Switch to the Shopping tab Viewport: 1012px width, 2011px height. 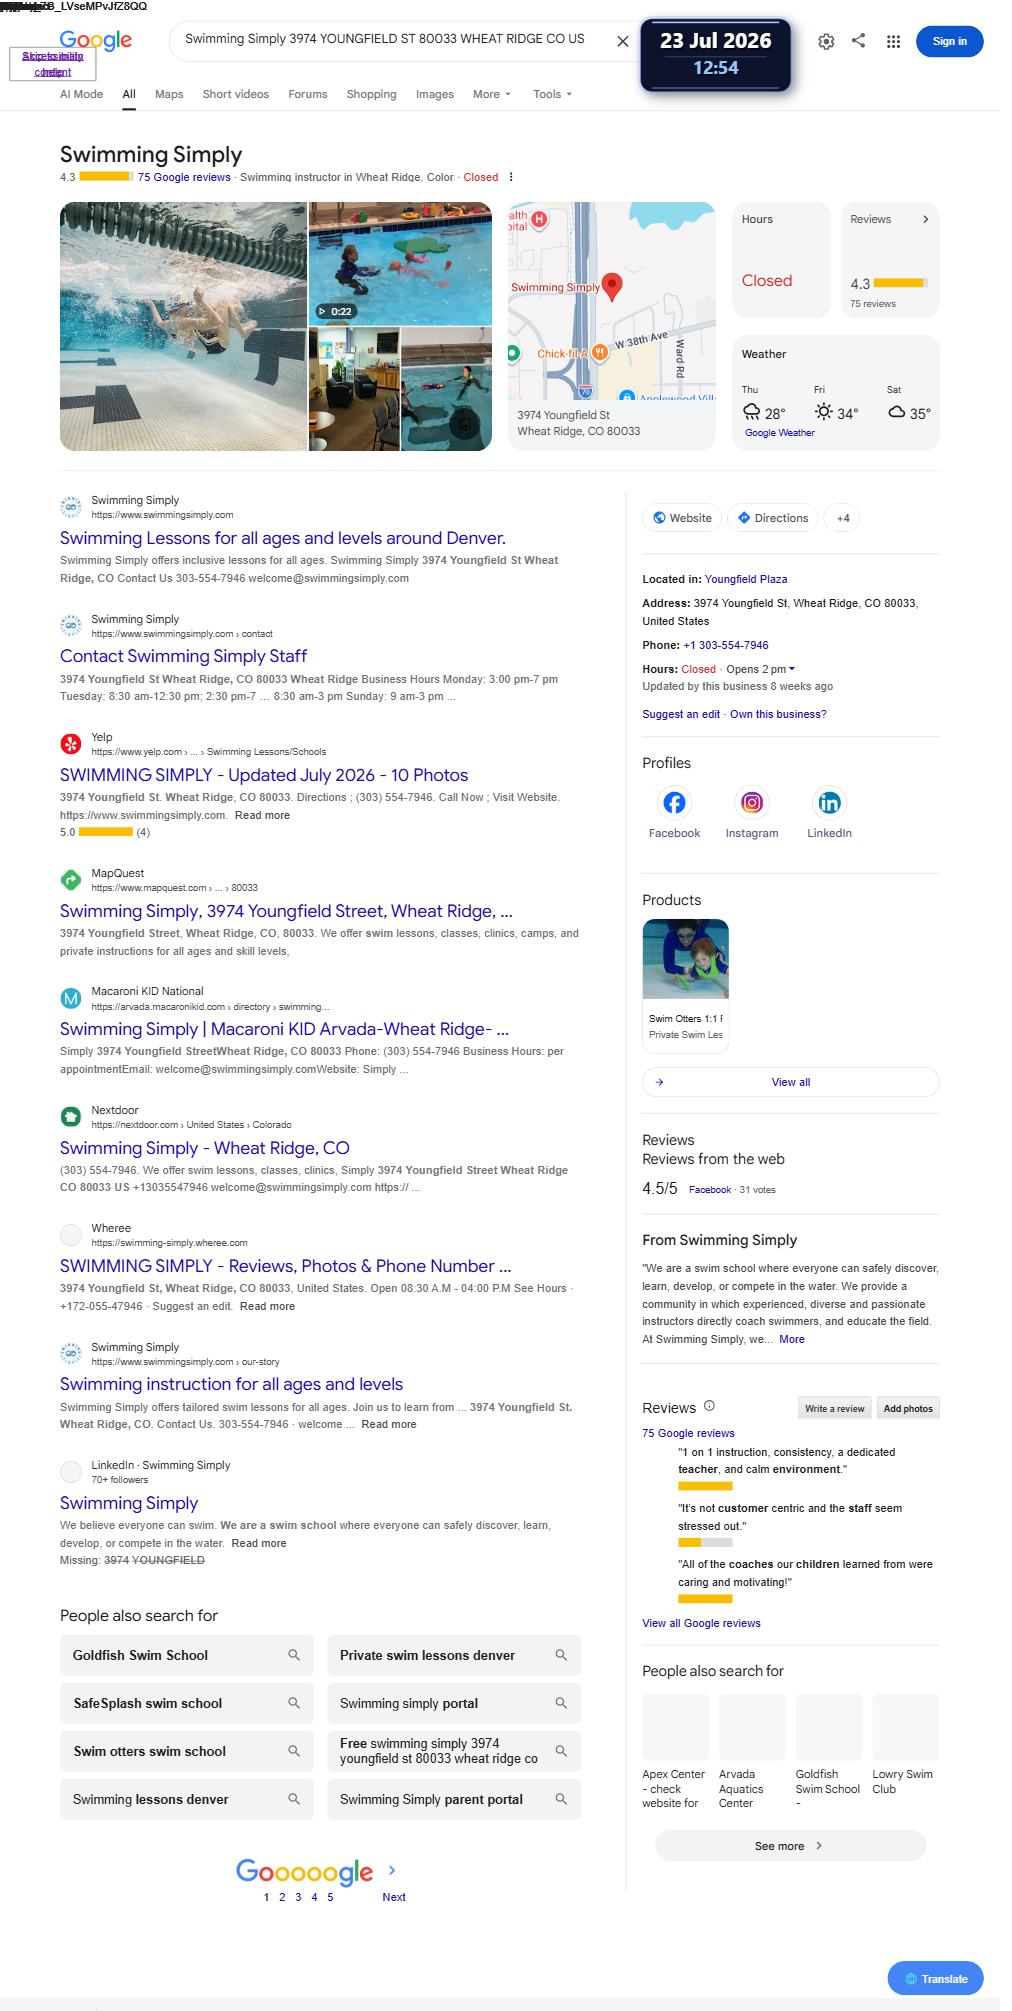point(372,94)
